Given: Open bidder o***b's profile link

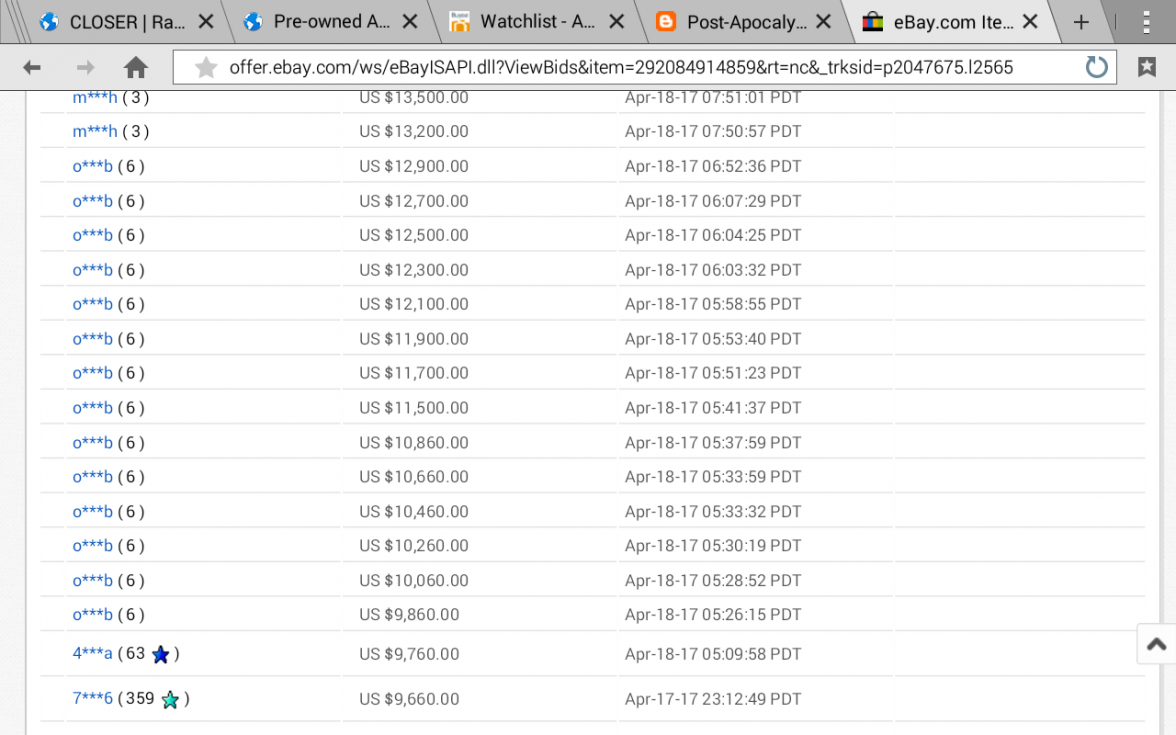Looking at the screenshot, I should click(x=91, y=166).
